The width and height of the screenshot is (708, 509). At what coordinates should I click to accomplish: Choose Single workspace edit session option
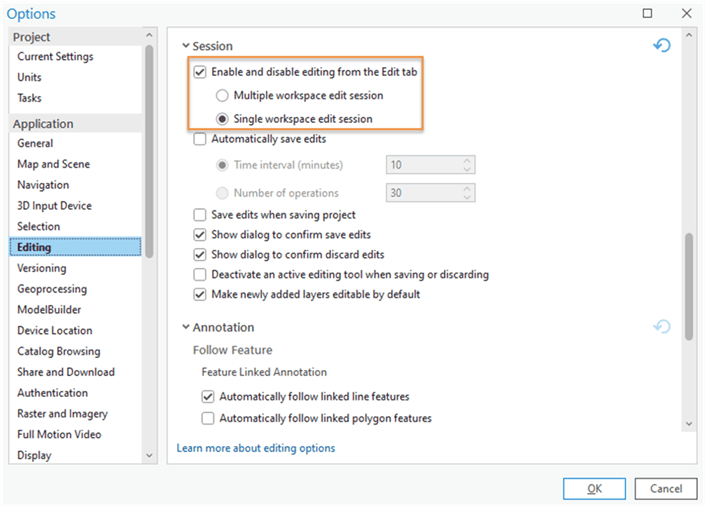point(223,119)
